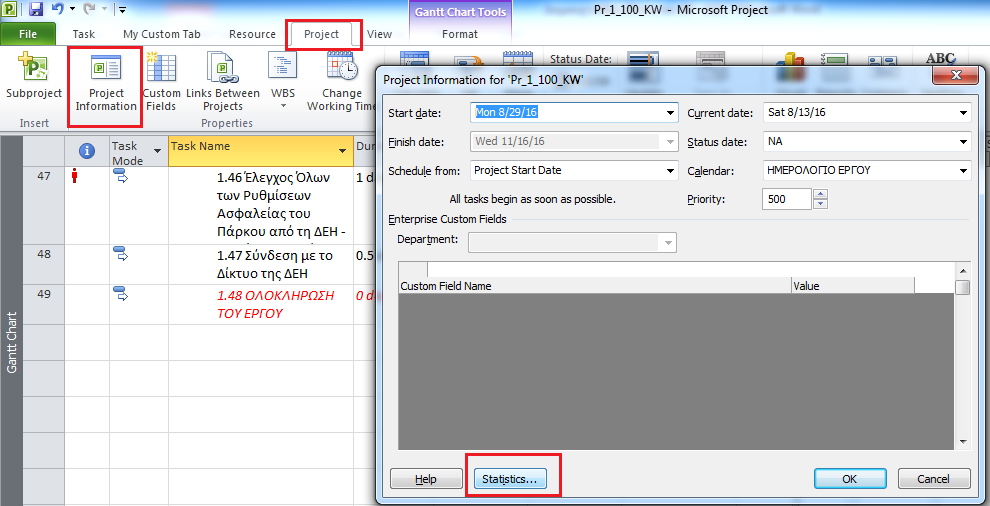Viewport: 990px width, 506px height.
Task: Open the Schedule from combo box
Action: pos(574,170)
